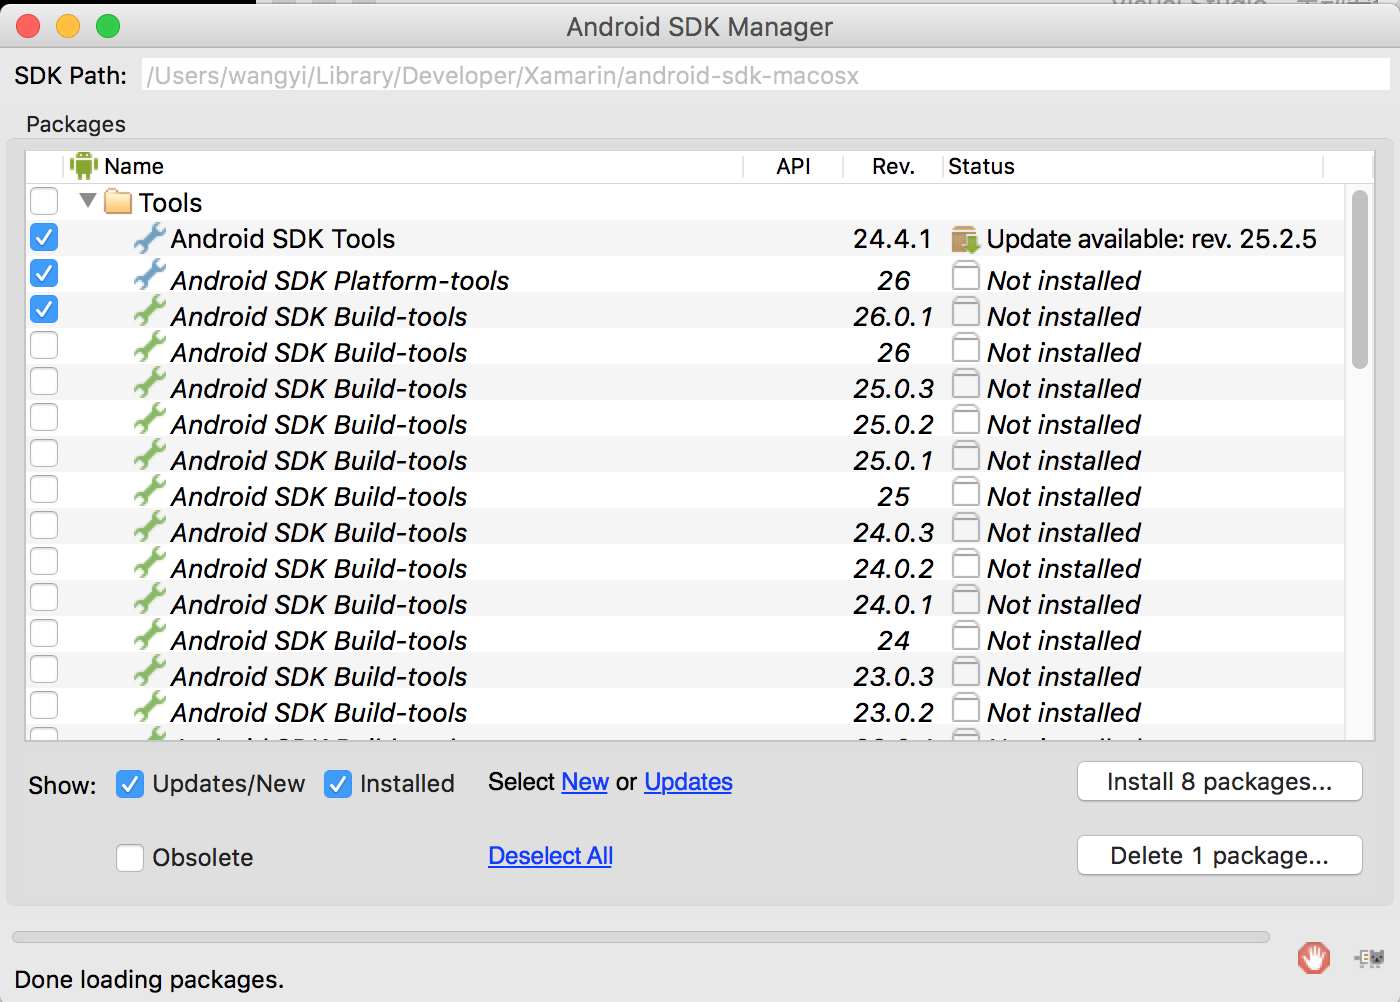Screen dimensions: 1400x1002
Task: Click wrench icon of Build-tools rev 24.0.2
Action: tap(150, 563)
